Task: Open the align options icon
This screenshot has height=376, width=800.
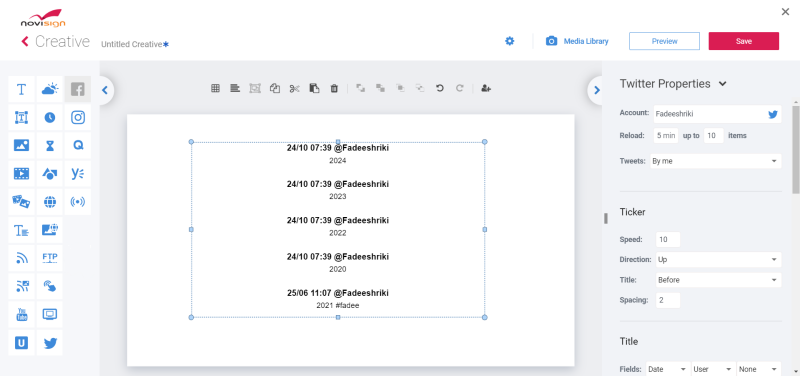Action: (235, 88)
